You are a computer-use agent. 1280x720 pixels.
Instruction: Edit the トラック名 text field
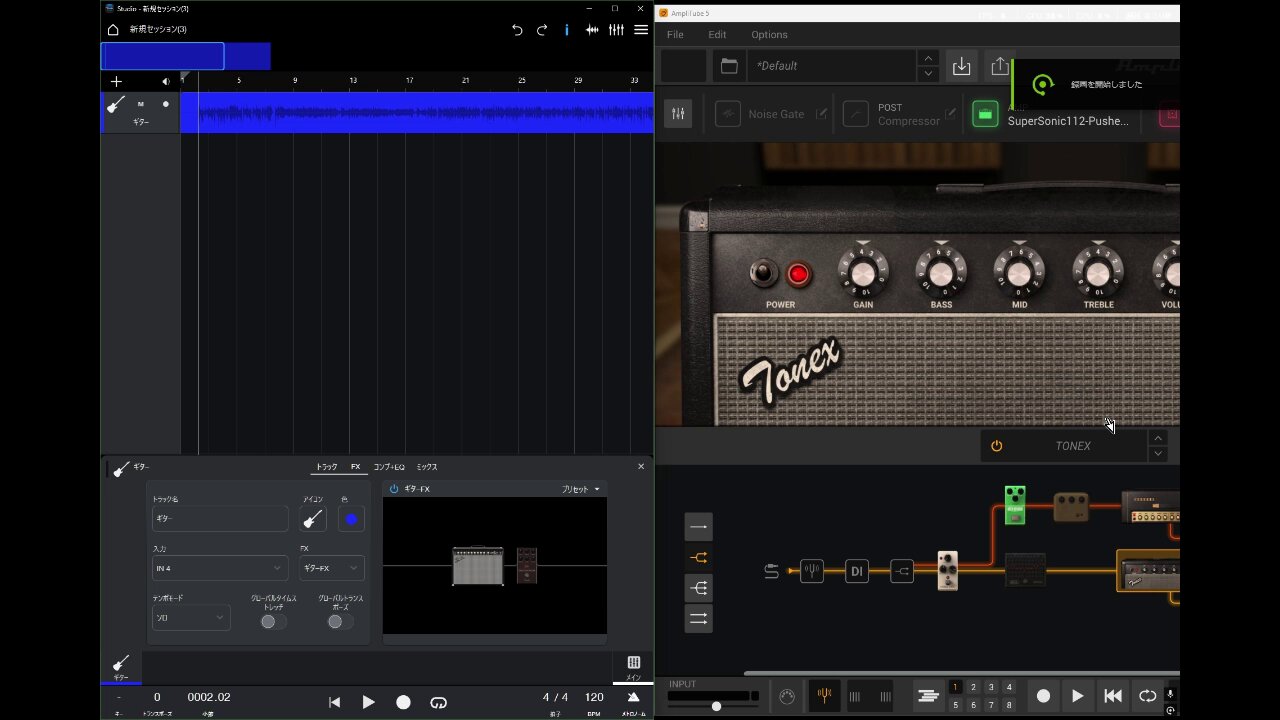point(220,519)
